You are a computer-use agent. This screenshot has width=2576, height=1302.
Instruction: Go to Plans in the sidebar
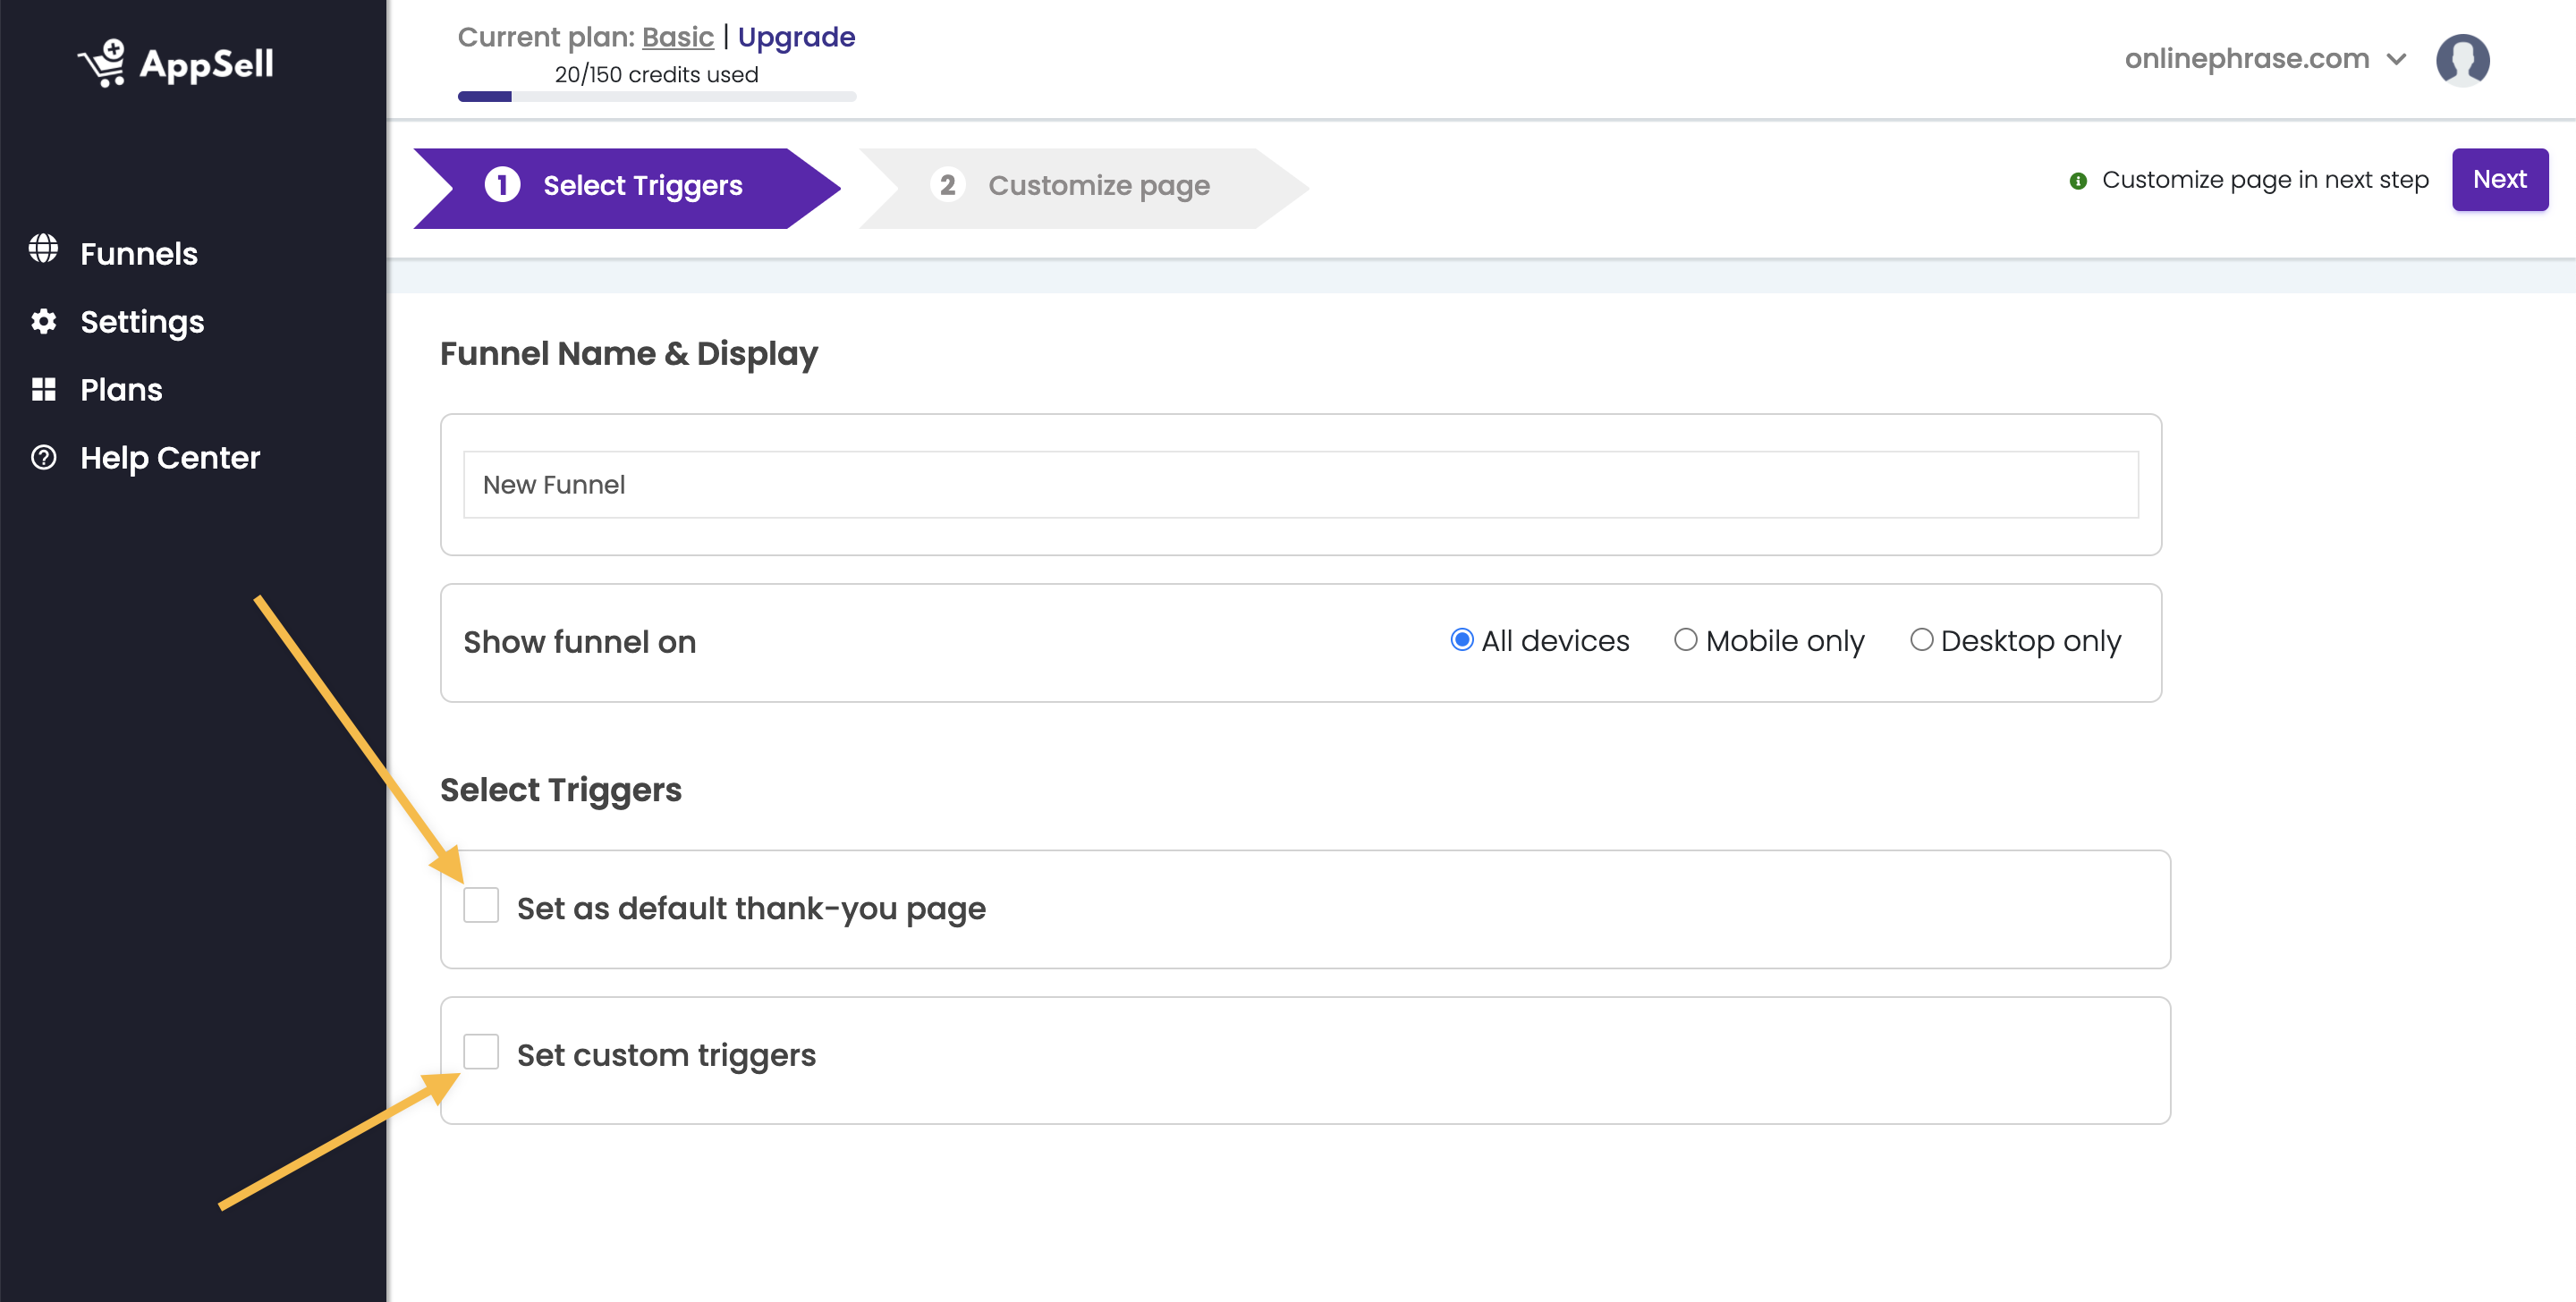coord(121,389)
